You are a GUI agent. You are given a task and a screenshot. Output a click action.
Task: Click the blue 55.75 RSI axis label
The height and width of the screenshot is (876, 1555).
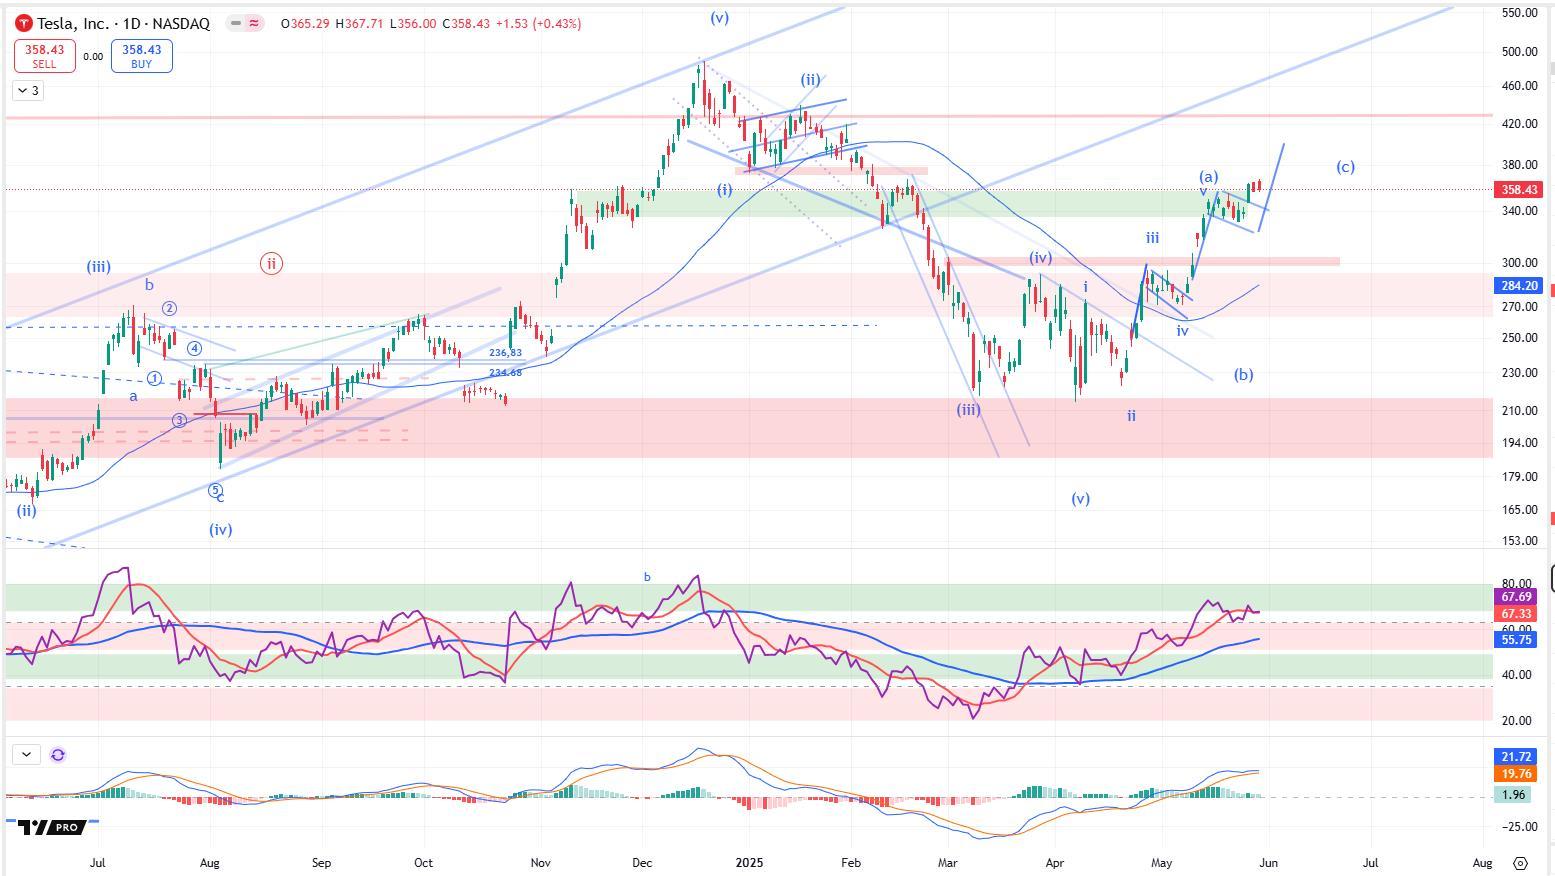coord(1516,639)
